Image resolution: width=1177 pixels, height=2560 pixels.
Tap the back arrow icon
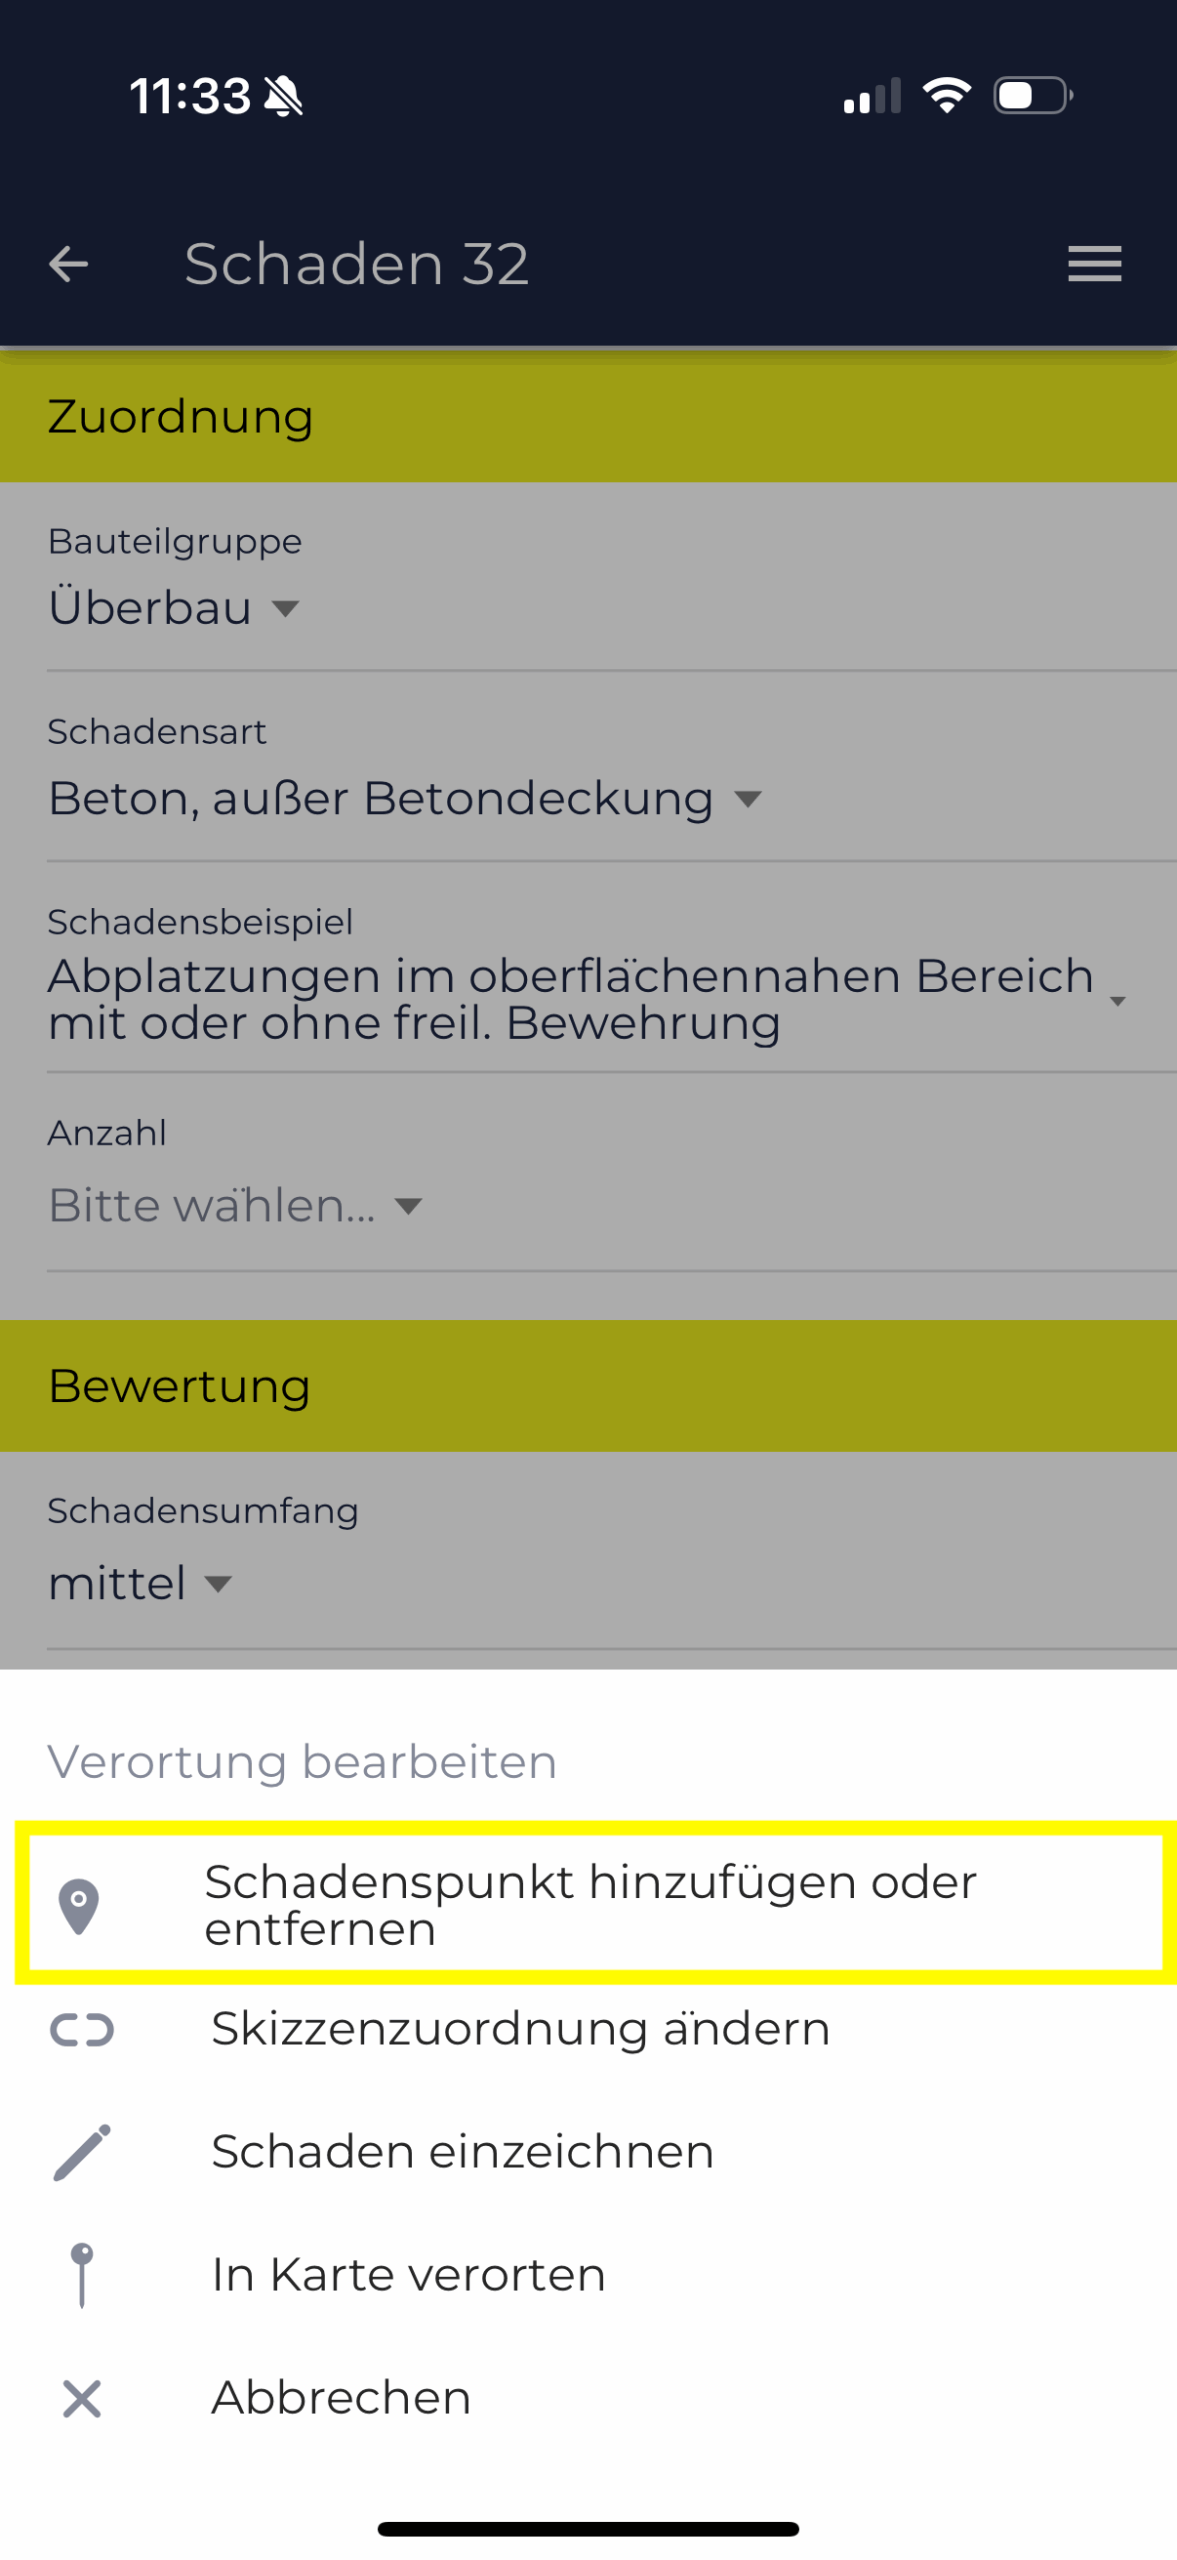[x=68, y=264]
